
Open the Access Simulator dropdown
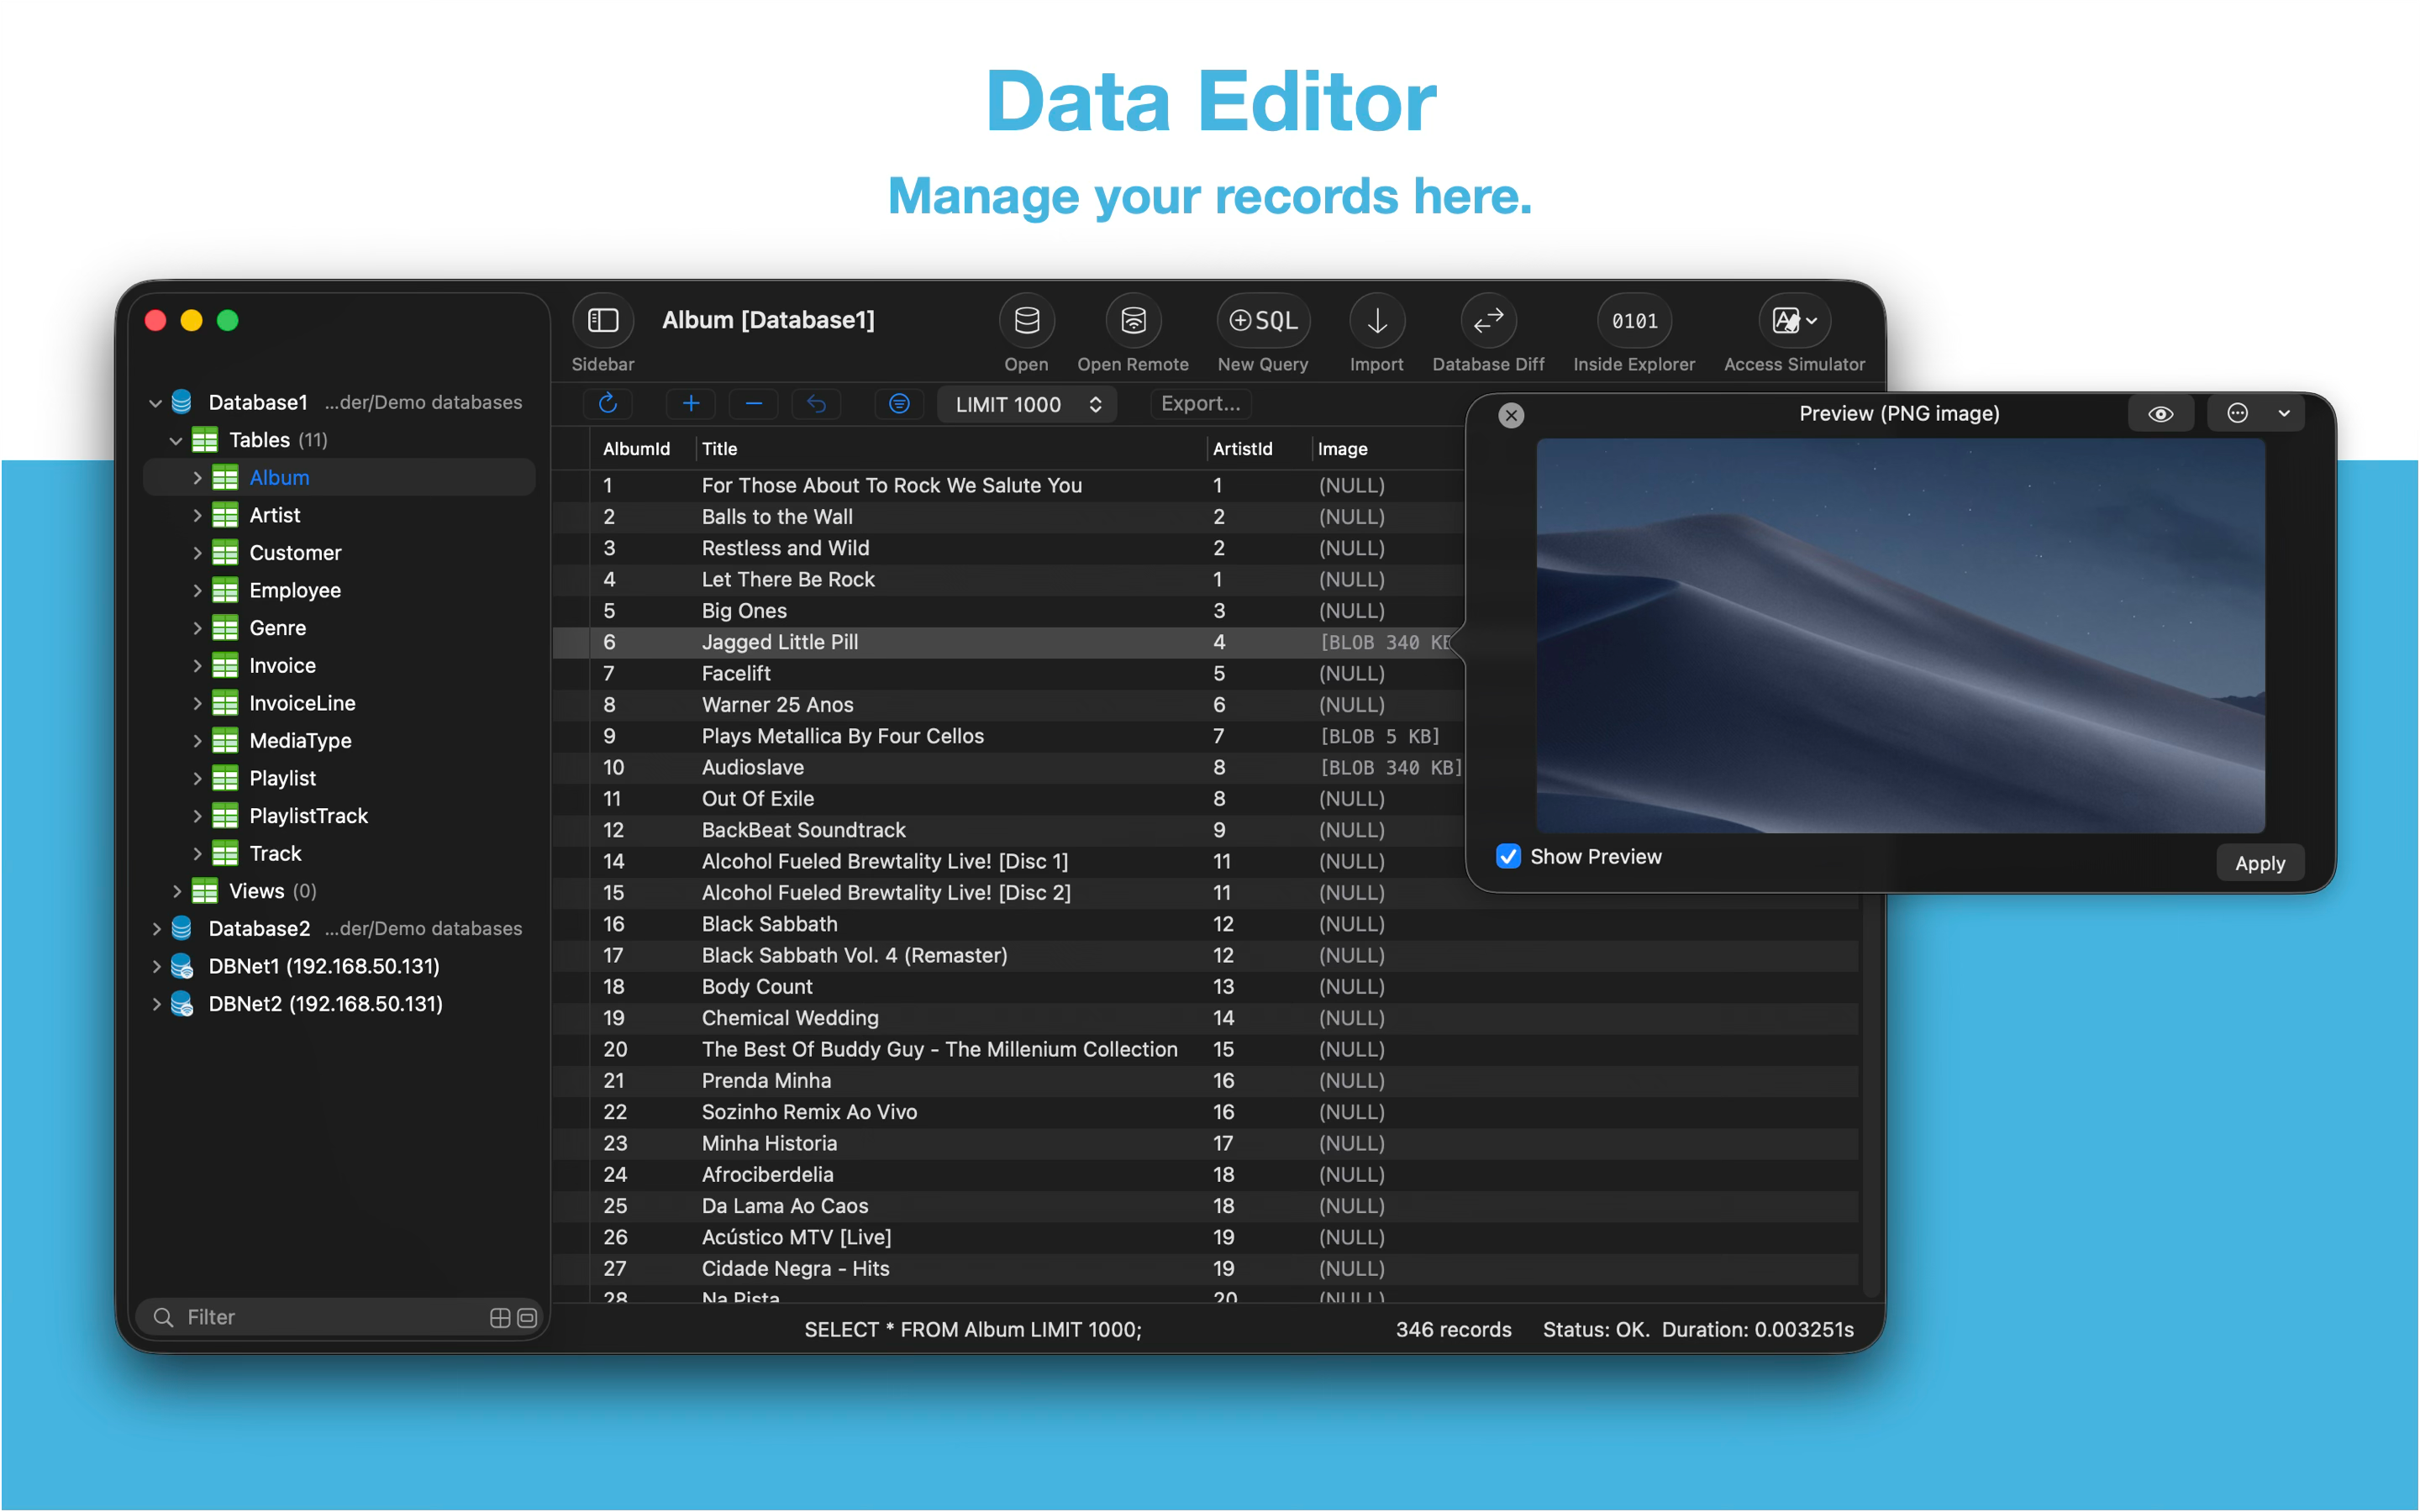(1794, 321)
